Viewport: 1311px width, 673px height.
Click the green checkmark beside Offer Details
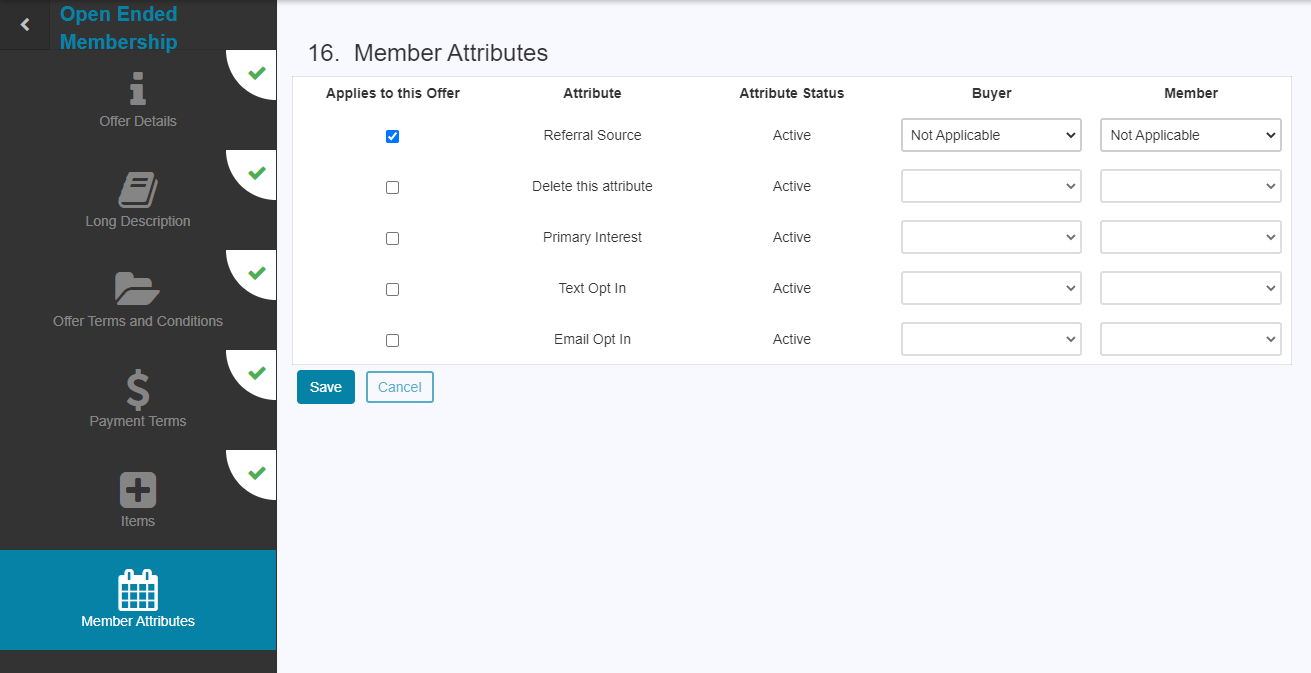(x=257, y=73)
